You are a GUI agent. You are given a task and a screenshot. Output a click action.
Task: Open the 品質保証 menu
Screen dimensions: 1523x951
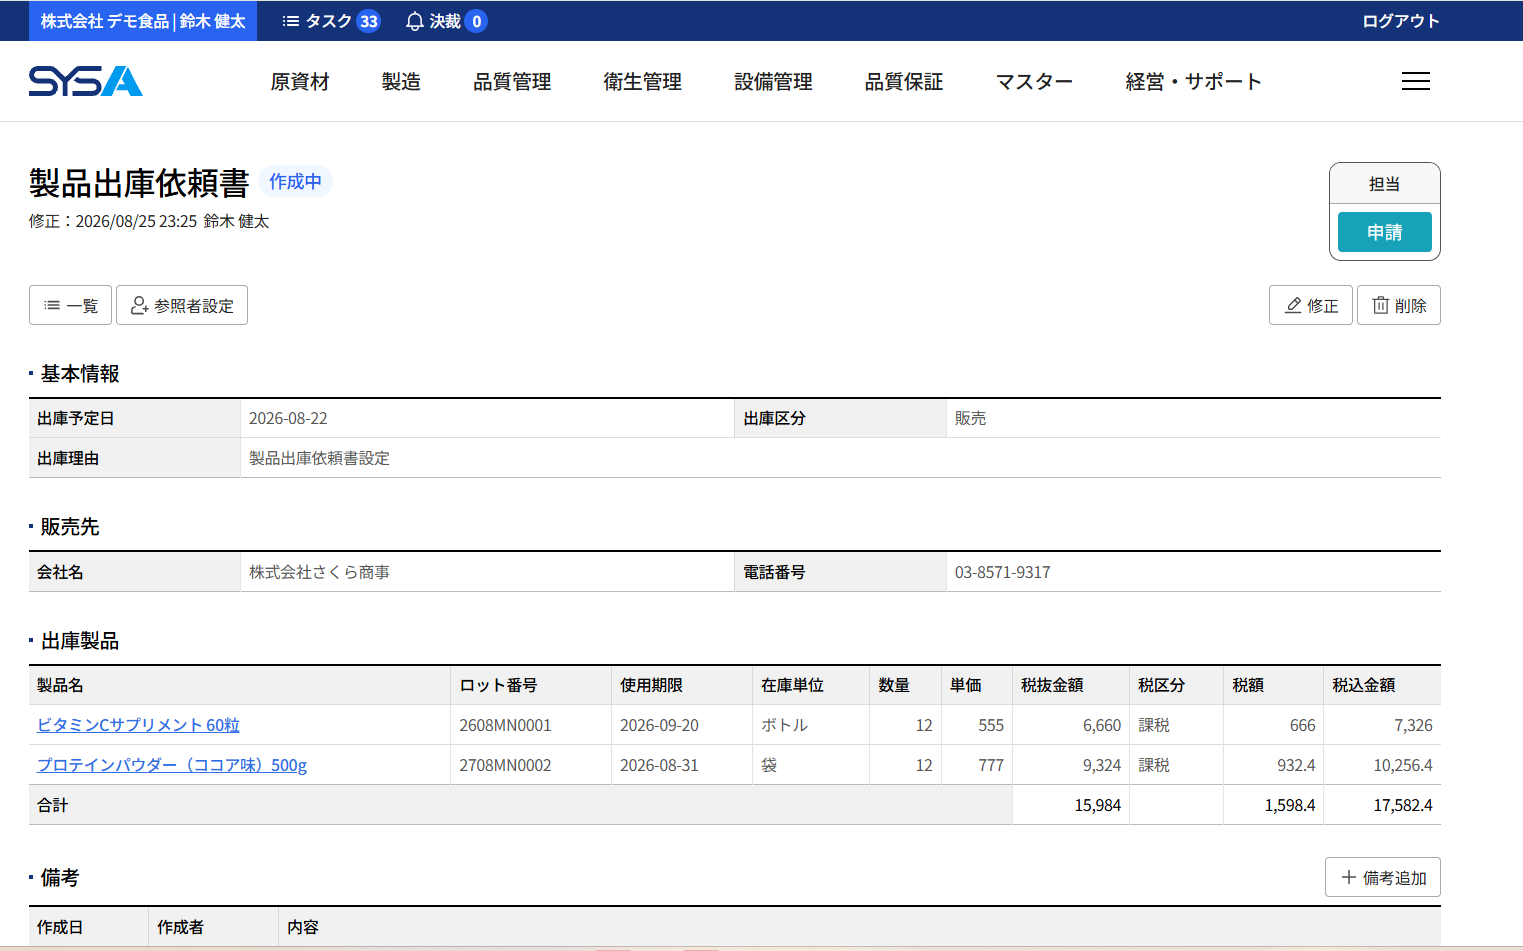point(904,82)
